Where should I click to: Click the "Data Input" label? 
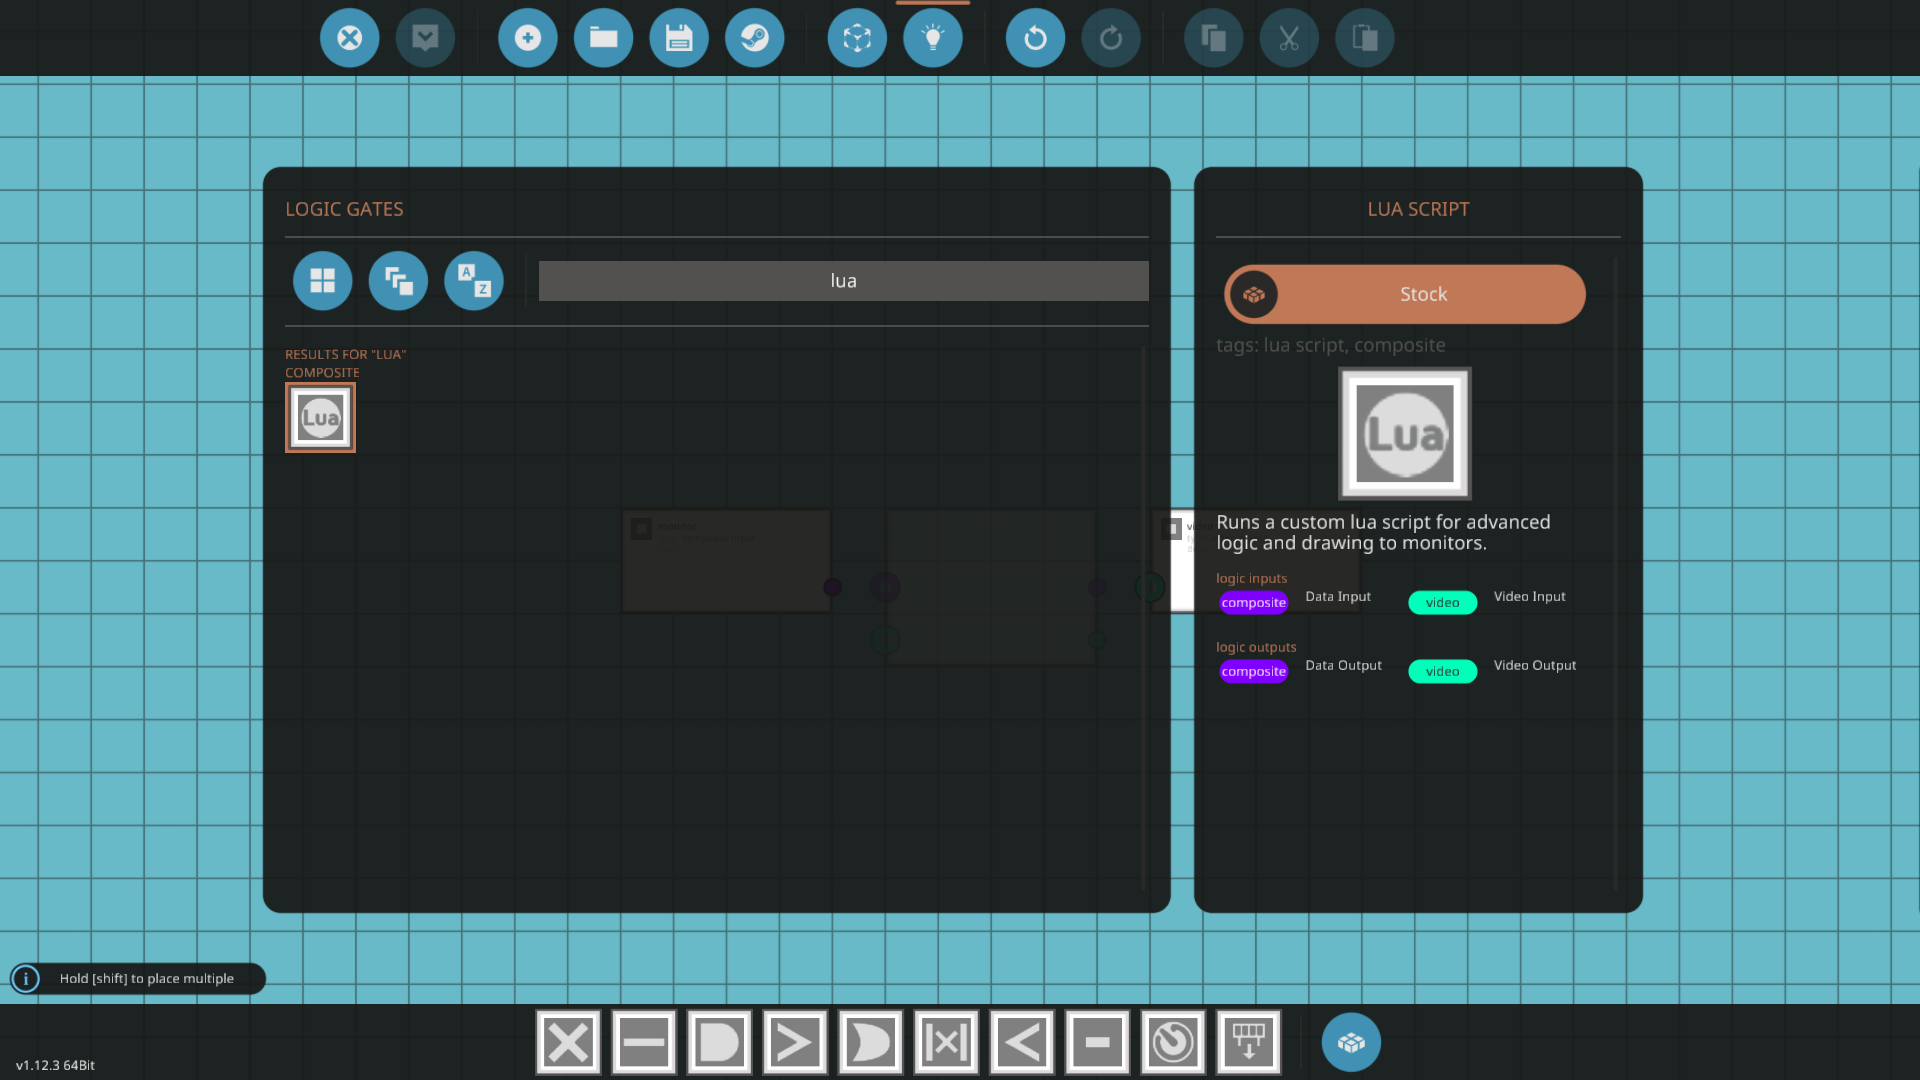[x=1338, y=597]
